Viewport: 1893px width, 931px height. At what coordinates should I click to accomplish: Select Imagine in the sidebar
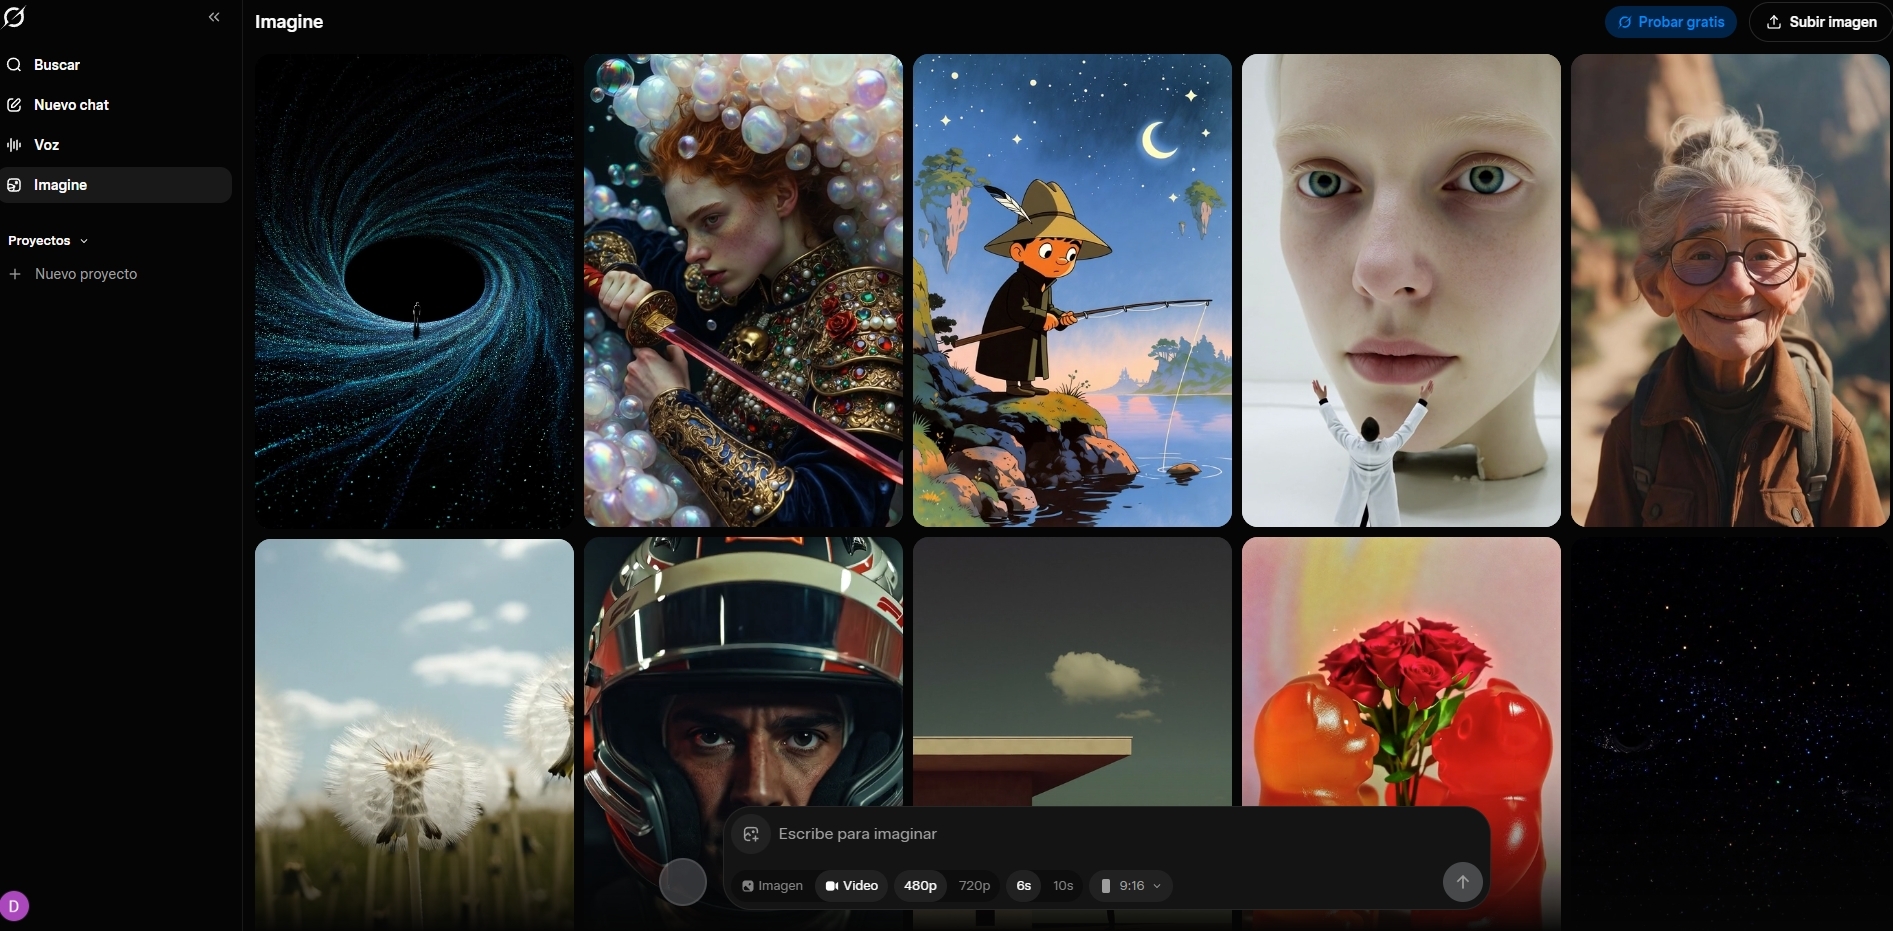60,185
